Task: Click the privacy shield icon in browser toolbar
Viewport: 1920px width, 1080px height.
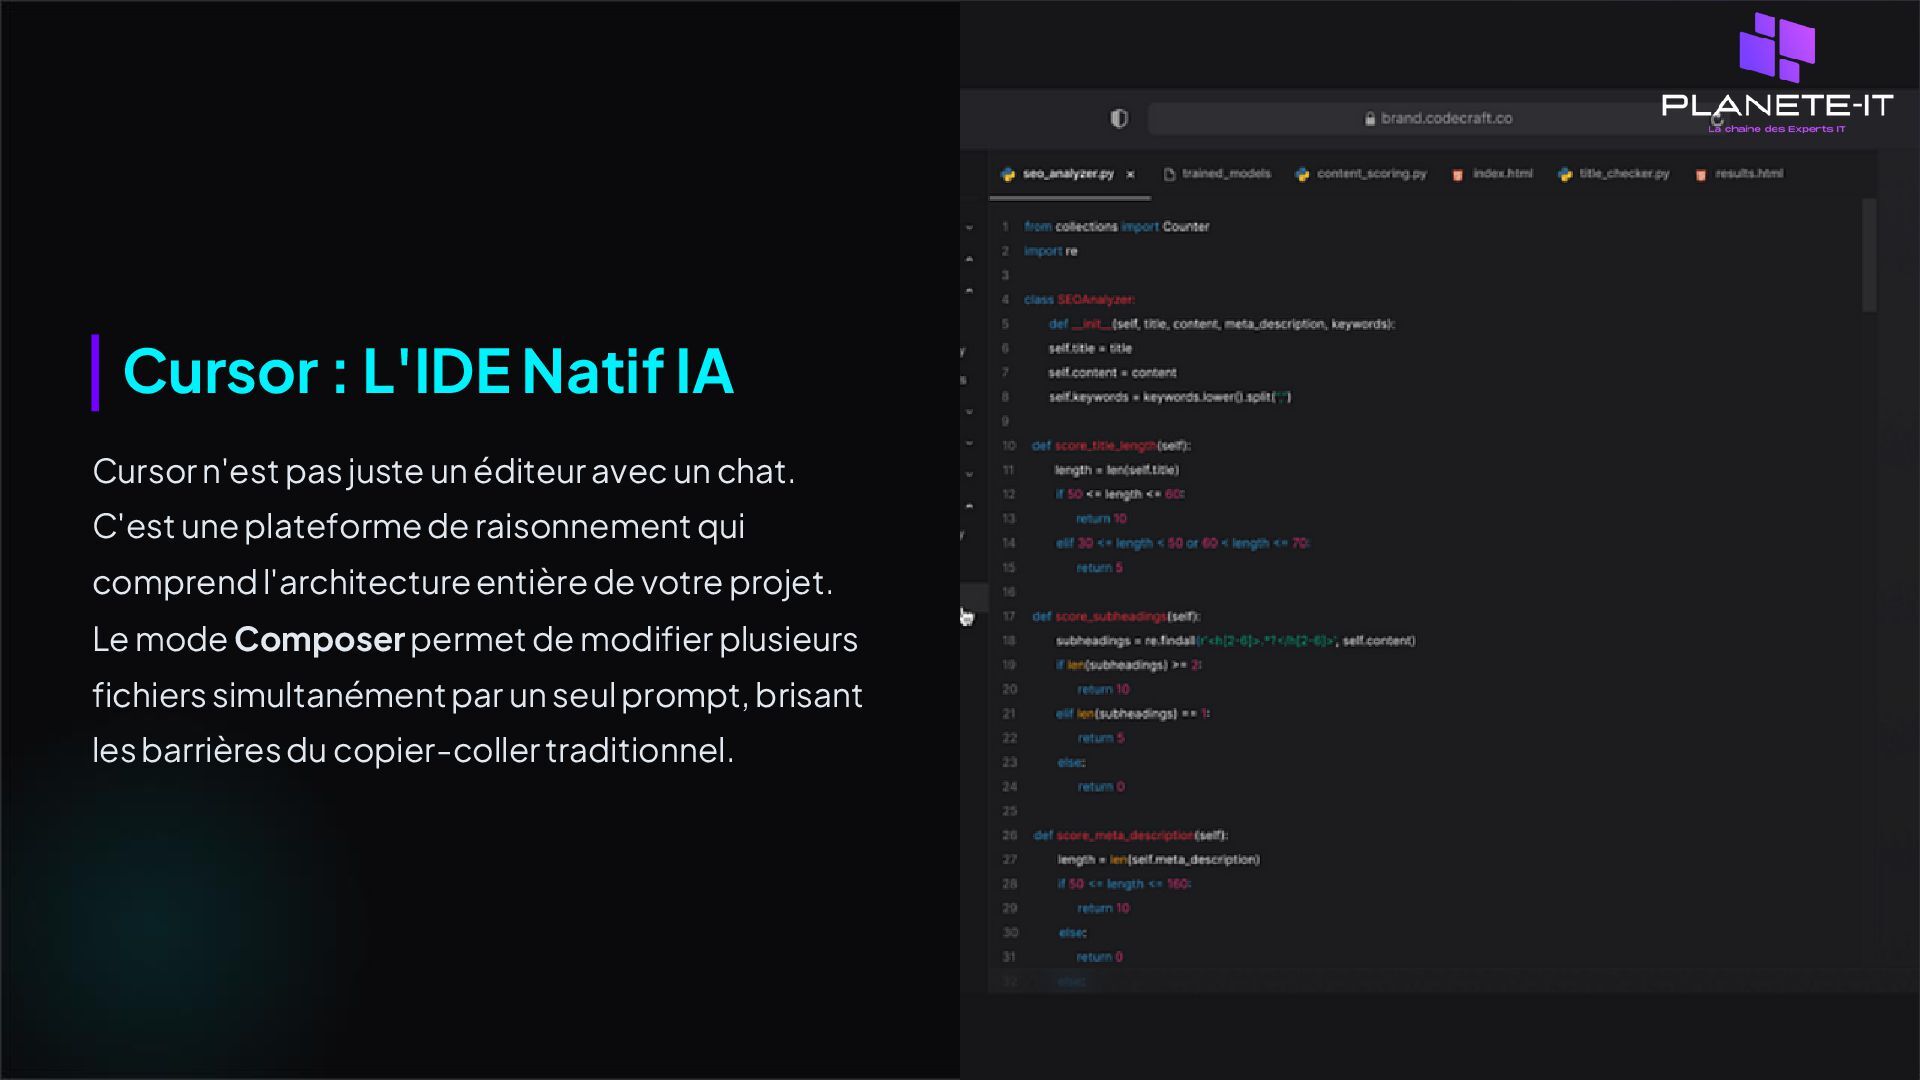Action: tap(1119, 119)
